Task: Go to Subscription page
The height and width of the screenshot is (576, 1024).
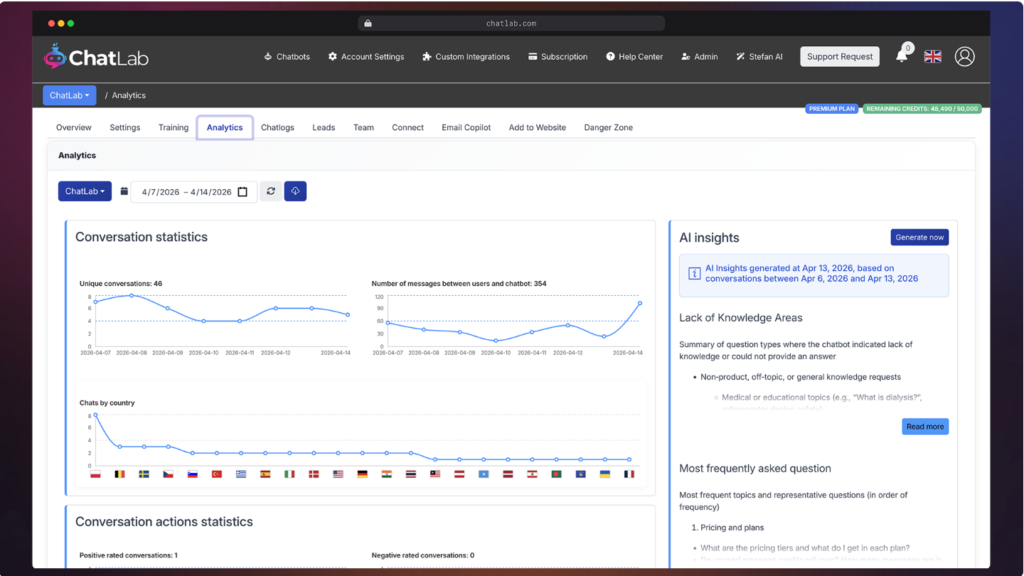Action: click(558, 57)
